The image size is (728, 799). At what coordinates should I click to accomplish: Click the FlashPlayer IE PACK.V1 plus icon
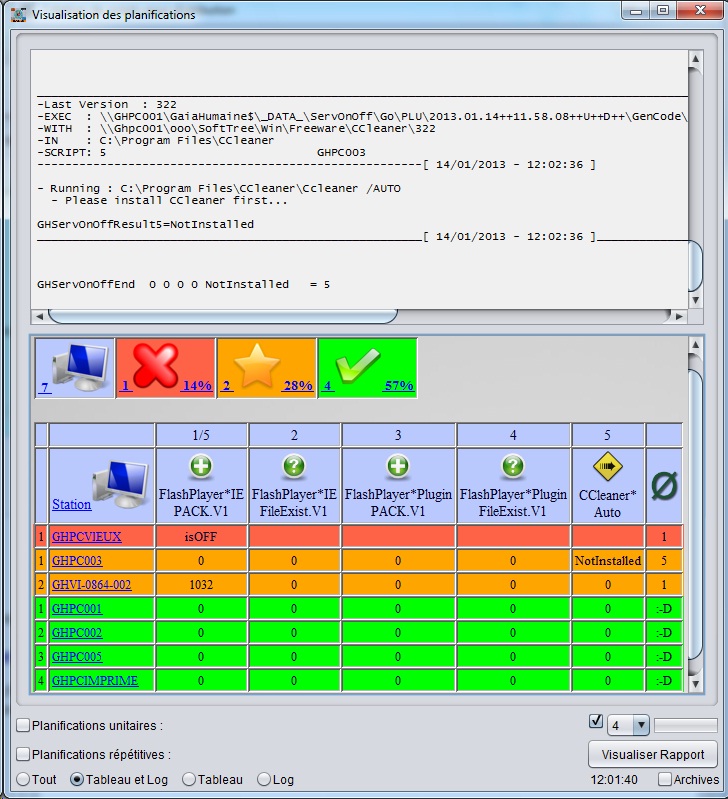pyautogui.click(x=201, y=467)
